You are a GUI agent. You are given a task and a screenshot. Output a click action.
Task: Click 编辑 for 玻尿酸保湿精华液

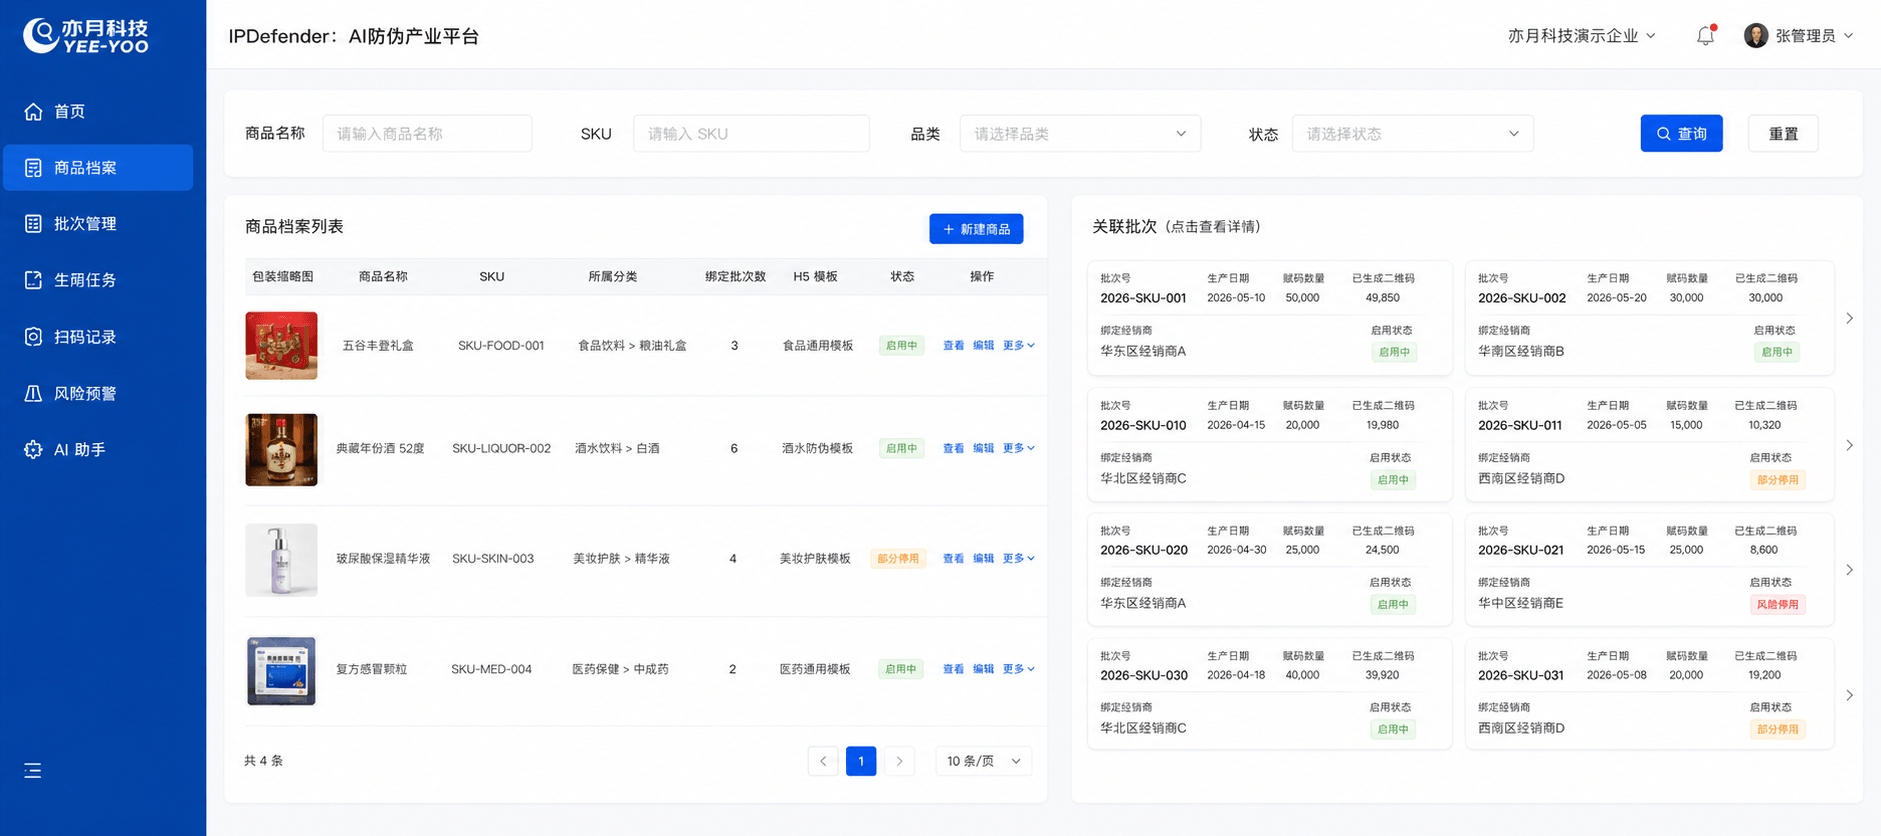coord(983,558)
